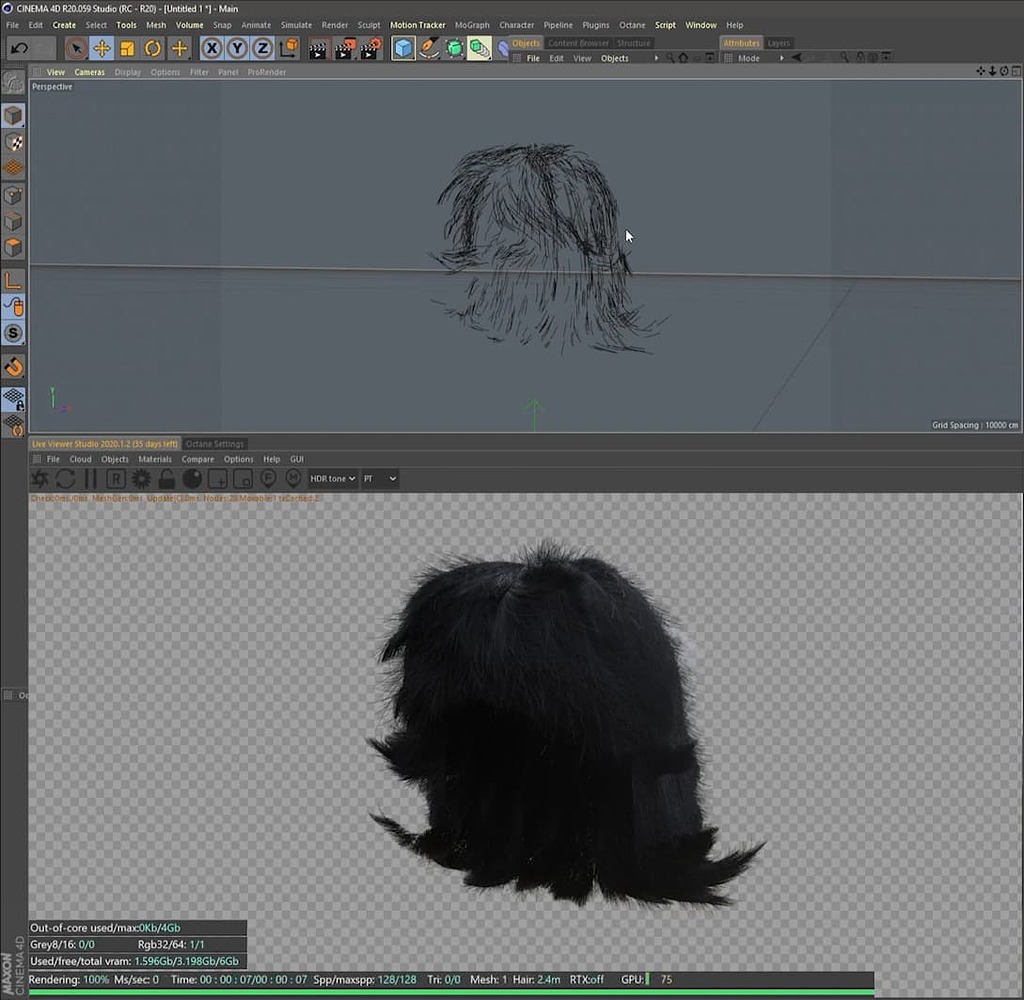This screenshot has height=1000, width=1024.
Task: Toggle the Y axis lock
Action: pyautogui.click(x=238, y=47)
